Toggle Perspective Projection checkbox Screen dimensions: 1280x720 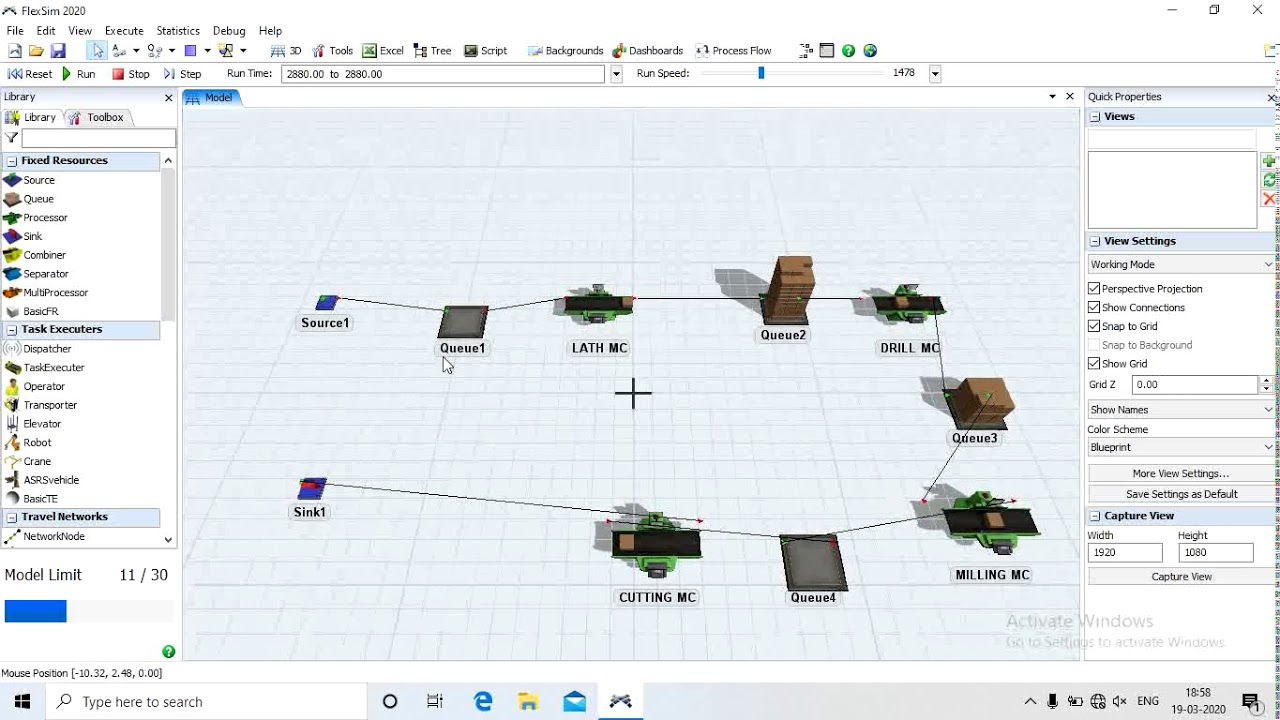click(1094, 289)
